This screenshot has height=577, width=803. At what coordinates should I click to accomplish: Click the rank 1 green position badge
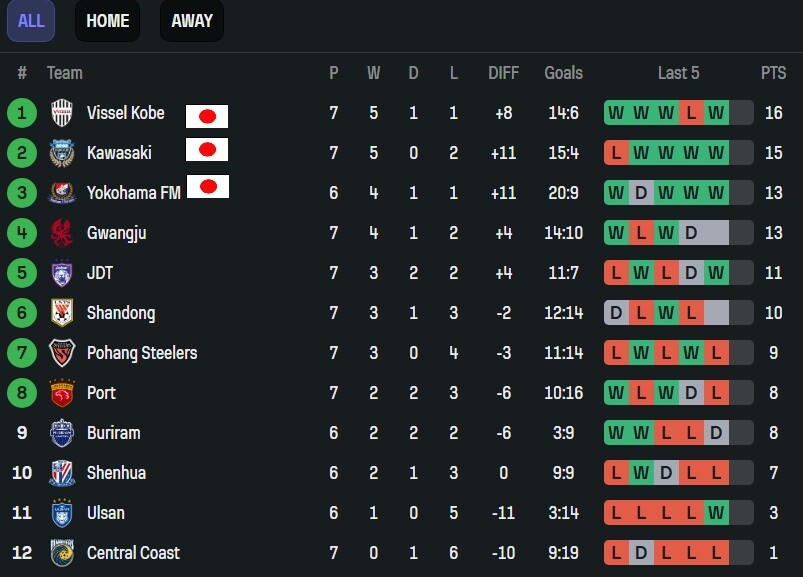pyautogui.click(x=22, y=113)
